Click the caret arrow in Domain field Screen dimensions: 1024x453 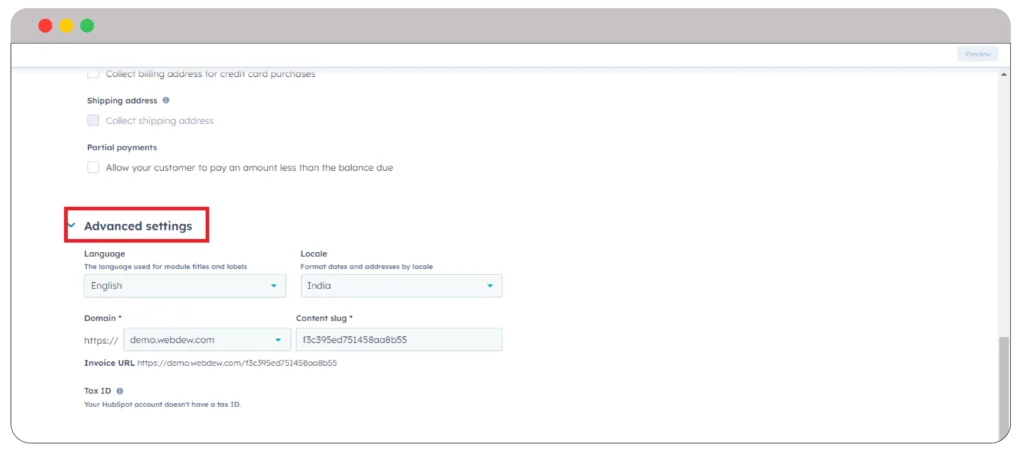point(277,340)
